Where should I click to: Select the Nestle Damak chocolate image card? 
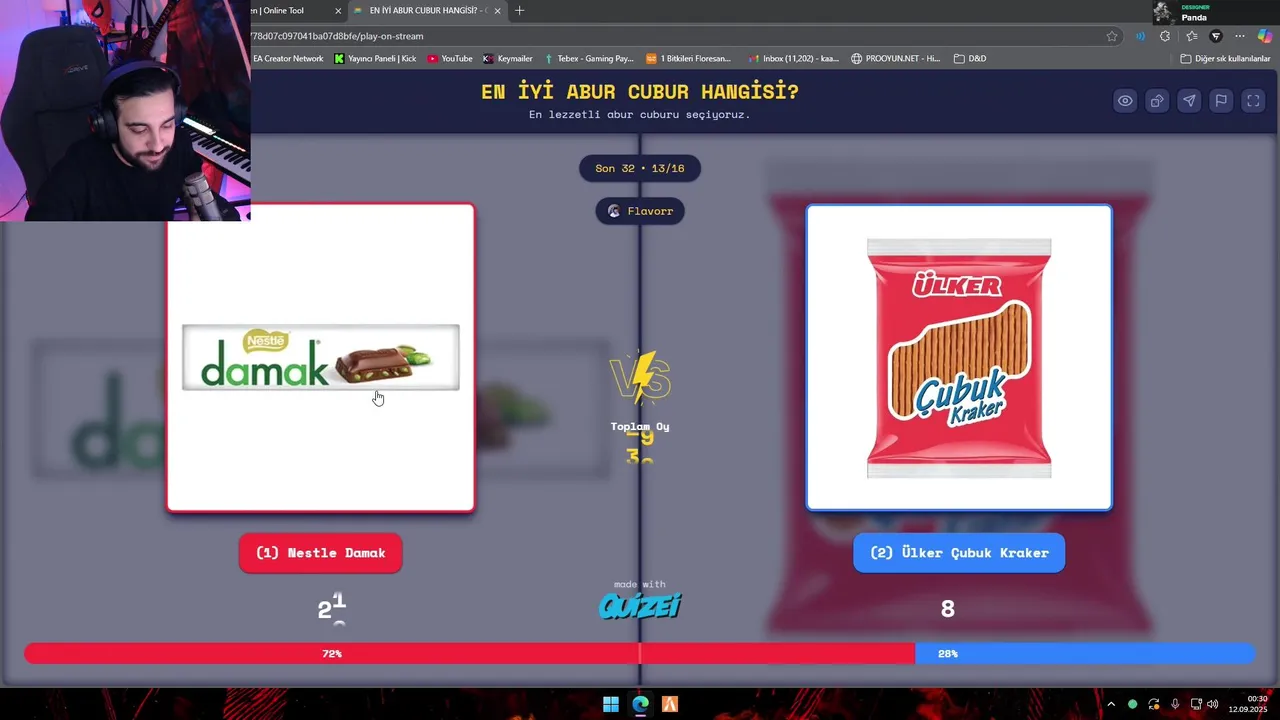[320, 358]
